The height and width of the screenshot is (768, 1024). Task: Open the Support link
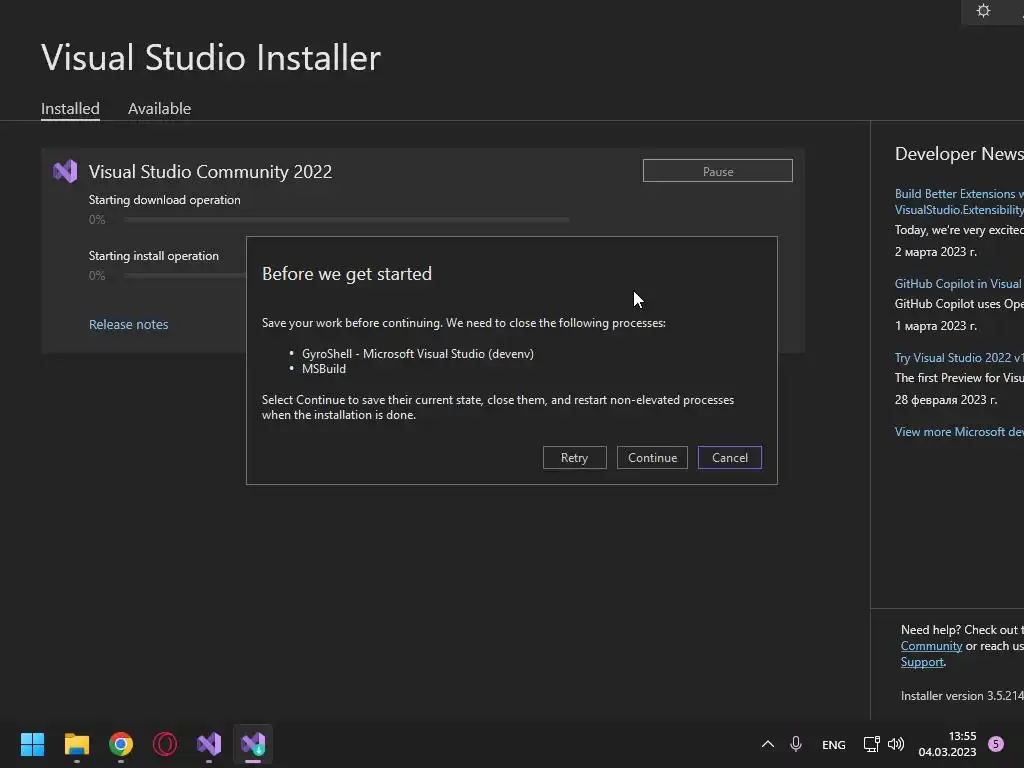click(922, 662)
